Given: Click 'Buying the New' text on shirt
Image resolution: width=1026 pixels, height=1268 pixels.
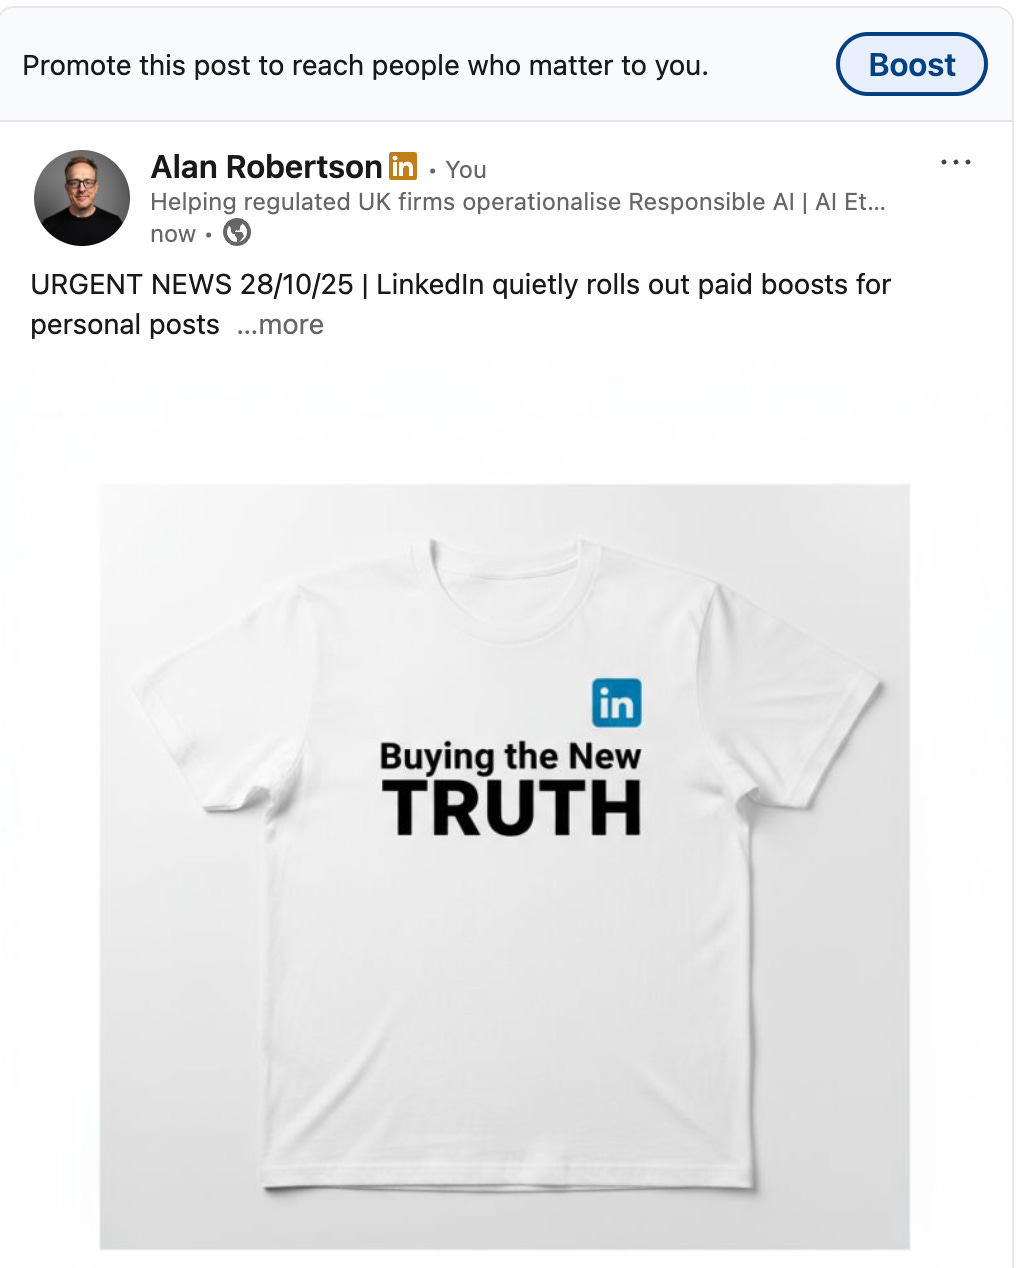Looking at the screenshot, I should point(510,757).
